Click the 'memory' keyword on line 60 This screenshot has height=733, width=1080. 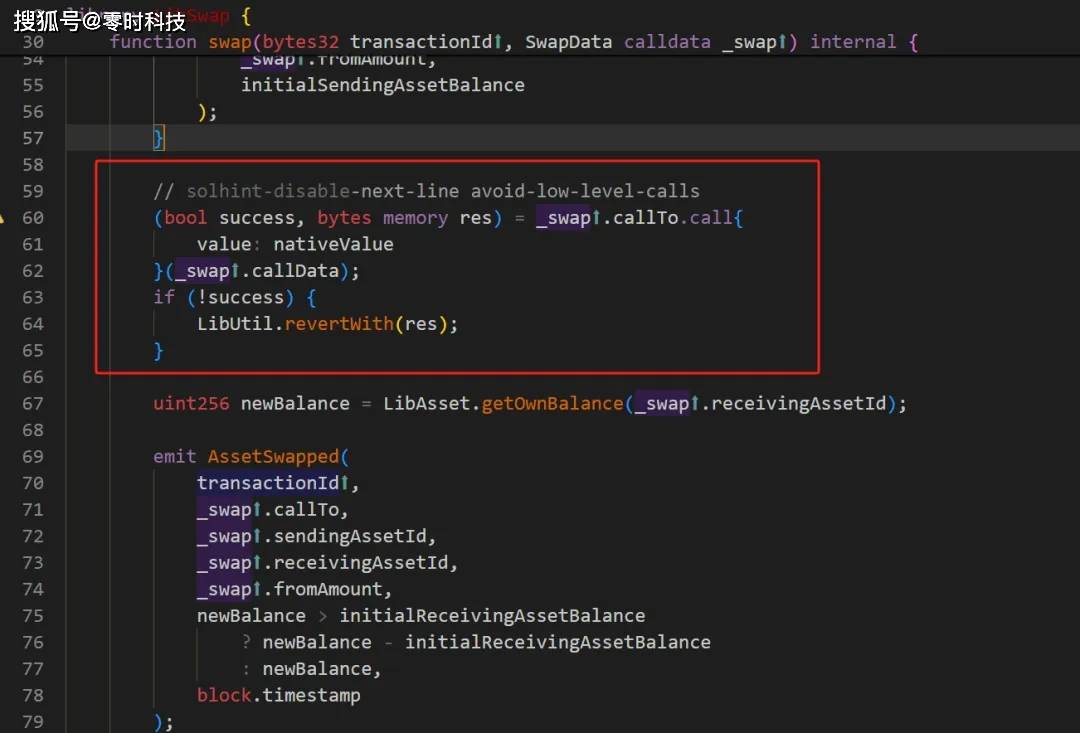415,218
